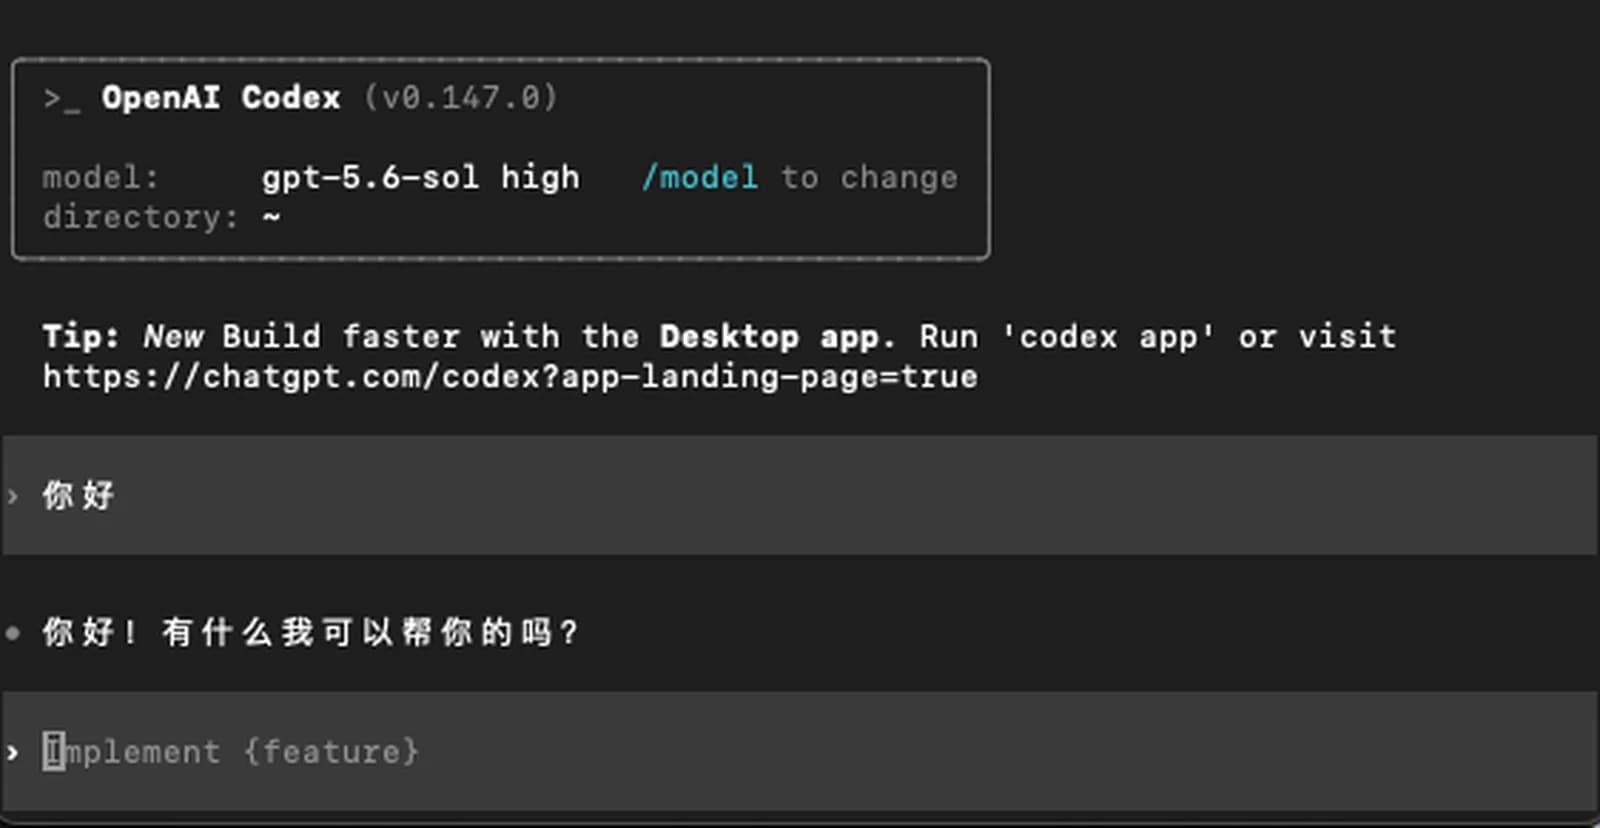This screenshot has height=828, width=1600.
Task: Click the bullet dot before the assistant reply
Action: tap(12, 632)
